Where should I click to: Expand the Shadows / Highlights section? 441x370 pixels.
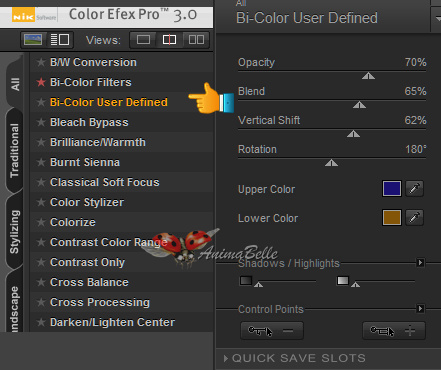pos(421,263)
